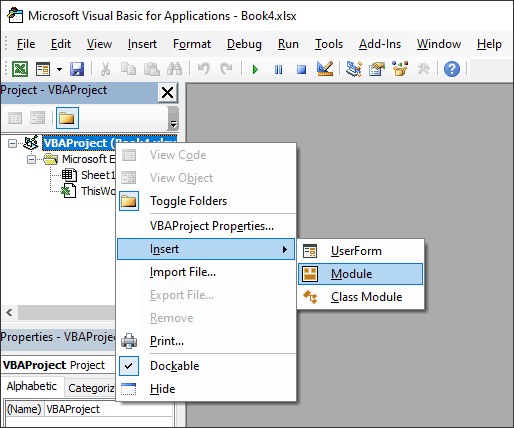Open the Debug menu

[x=244, y=44]
